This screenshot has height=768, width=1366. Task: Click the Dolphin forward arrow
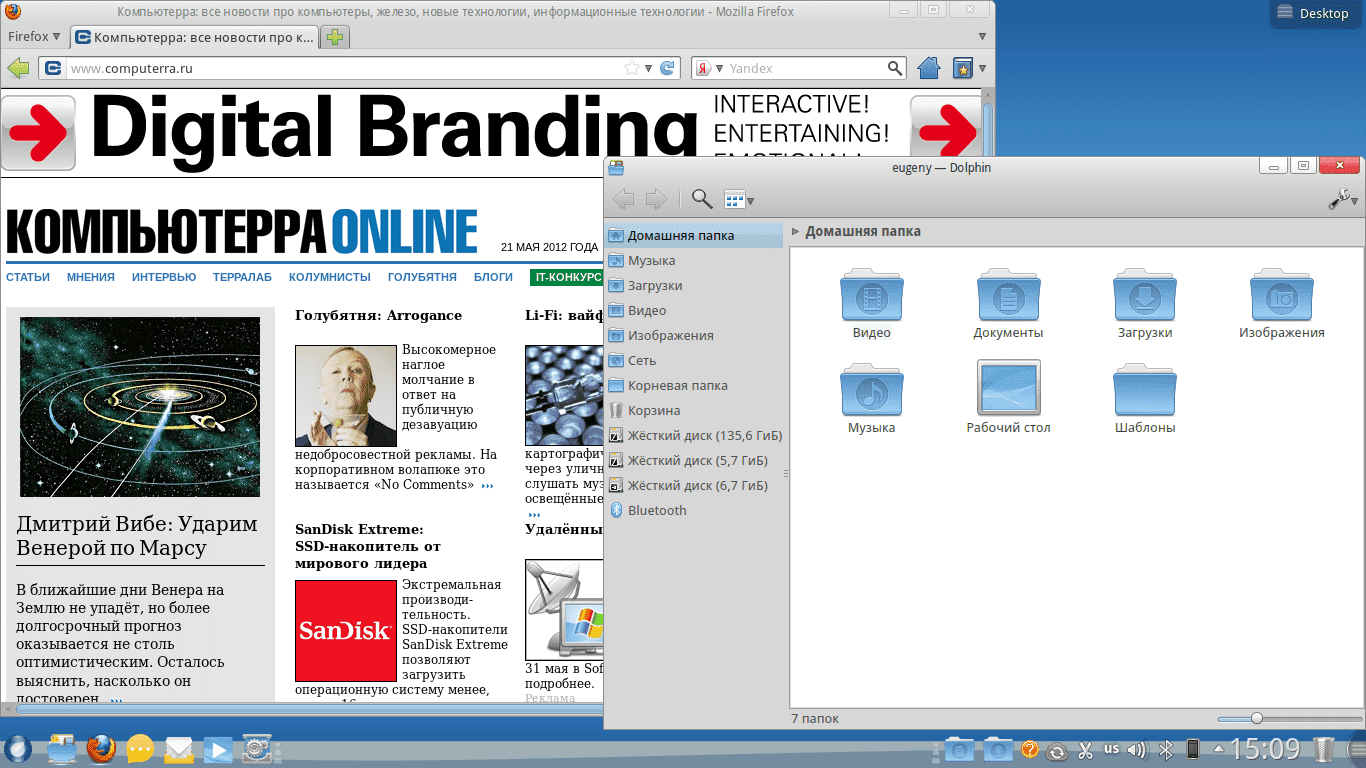(x=656, y=199)
